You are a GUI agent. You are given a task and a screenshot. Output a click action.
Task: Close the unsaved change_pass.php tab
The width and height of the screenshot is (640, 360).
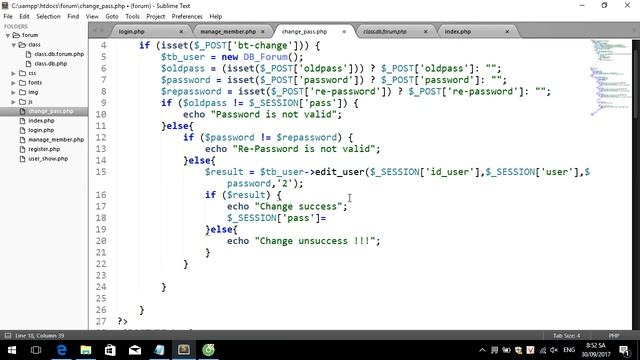click(344, 31)
